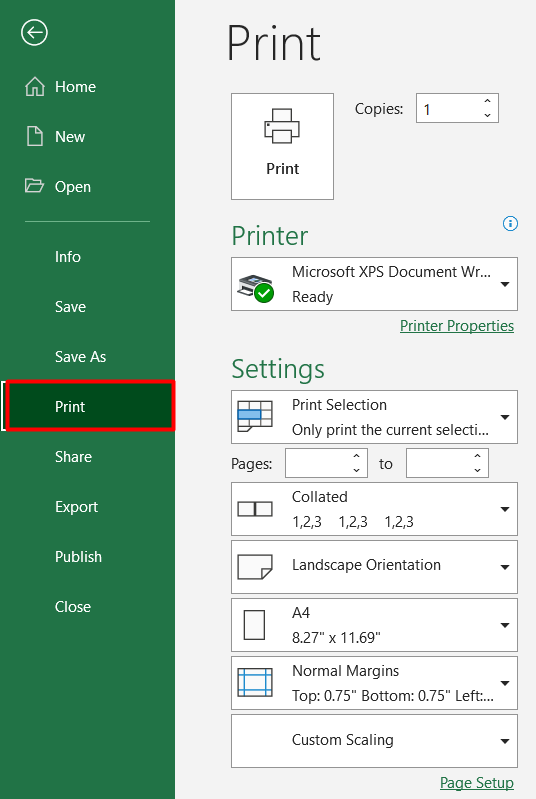Expand the Landscape Orientation dropdown

tap(374, 567)
